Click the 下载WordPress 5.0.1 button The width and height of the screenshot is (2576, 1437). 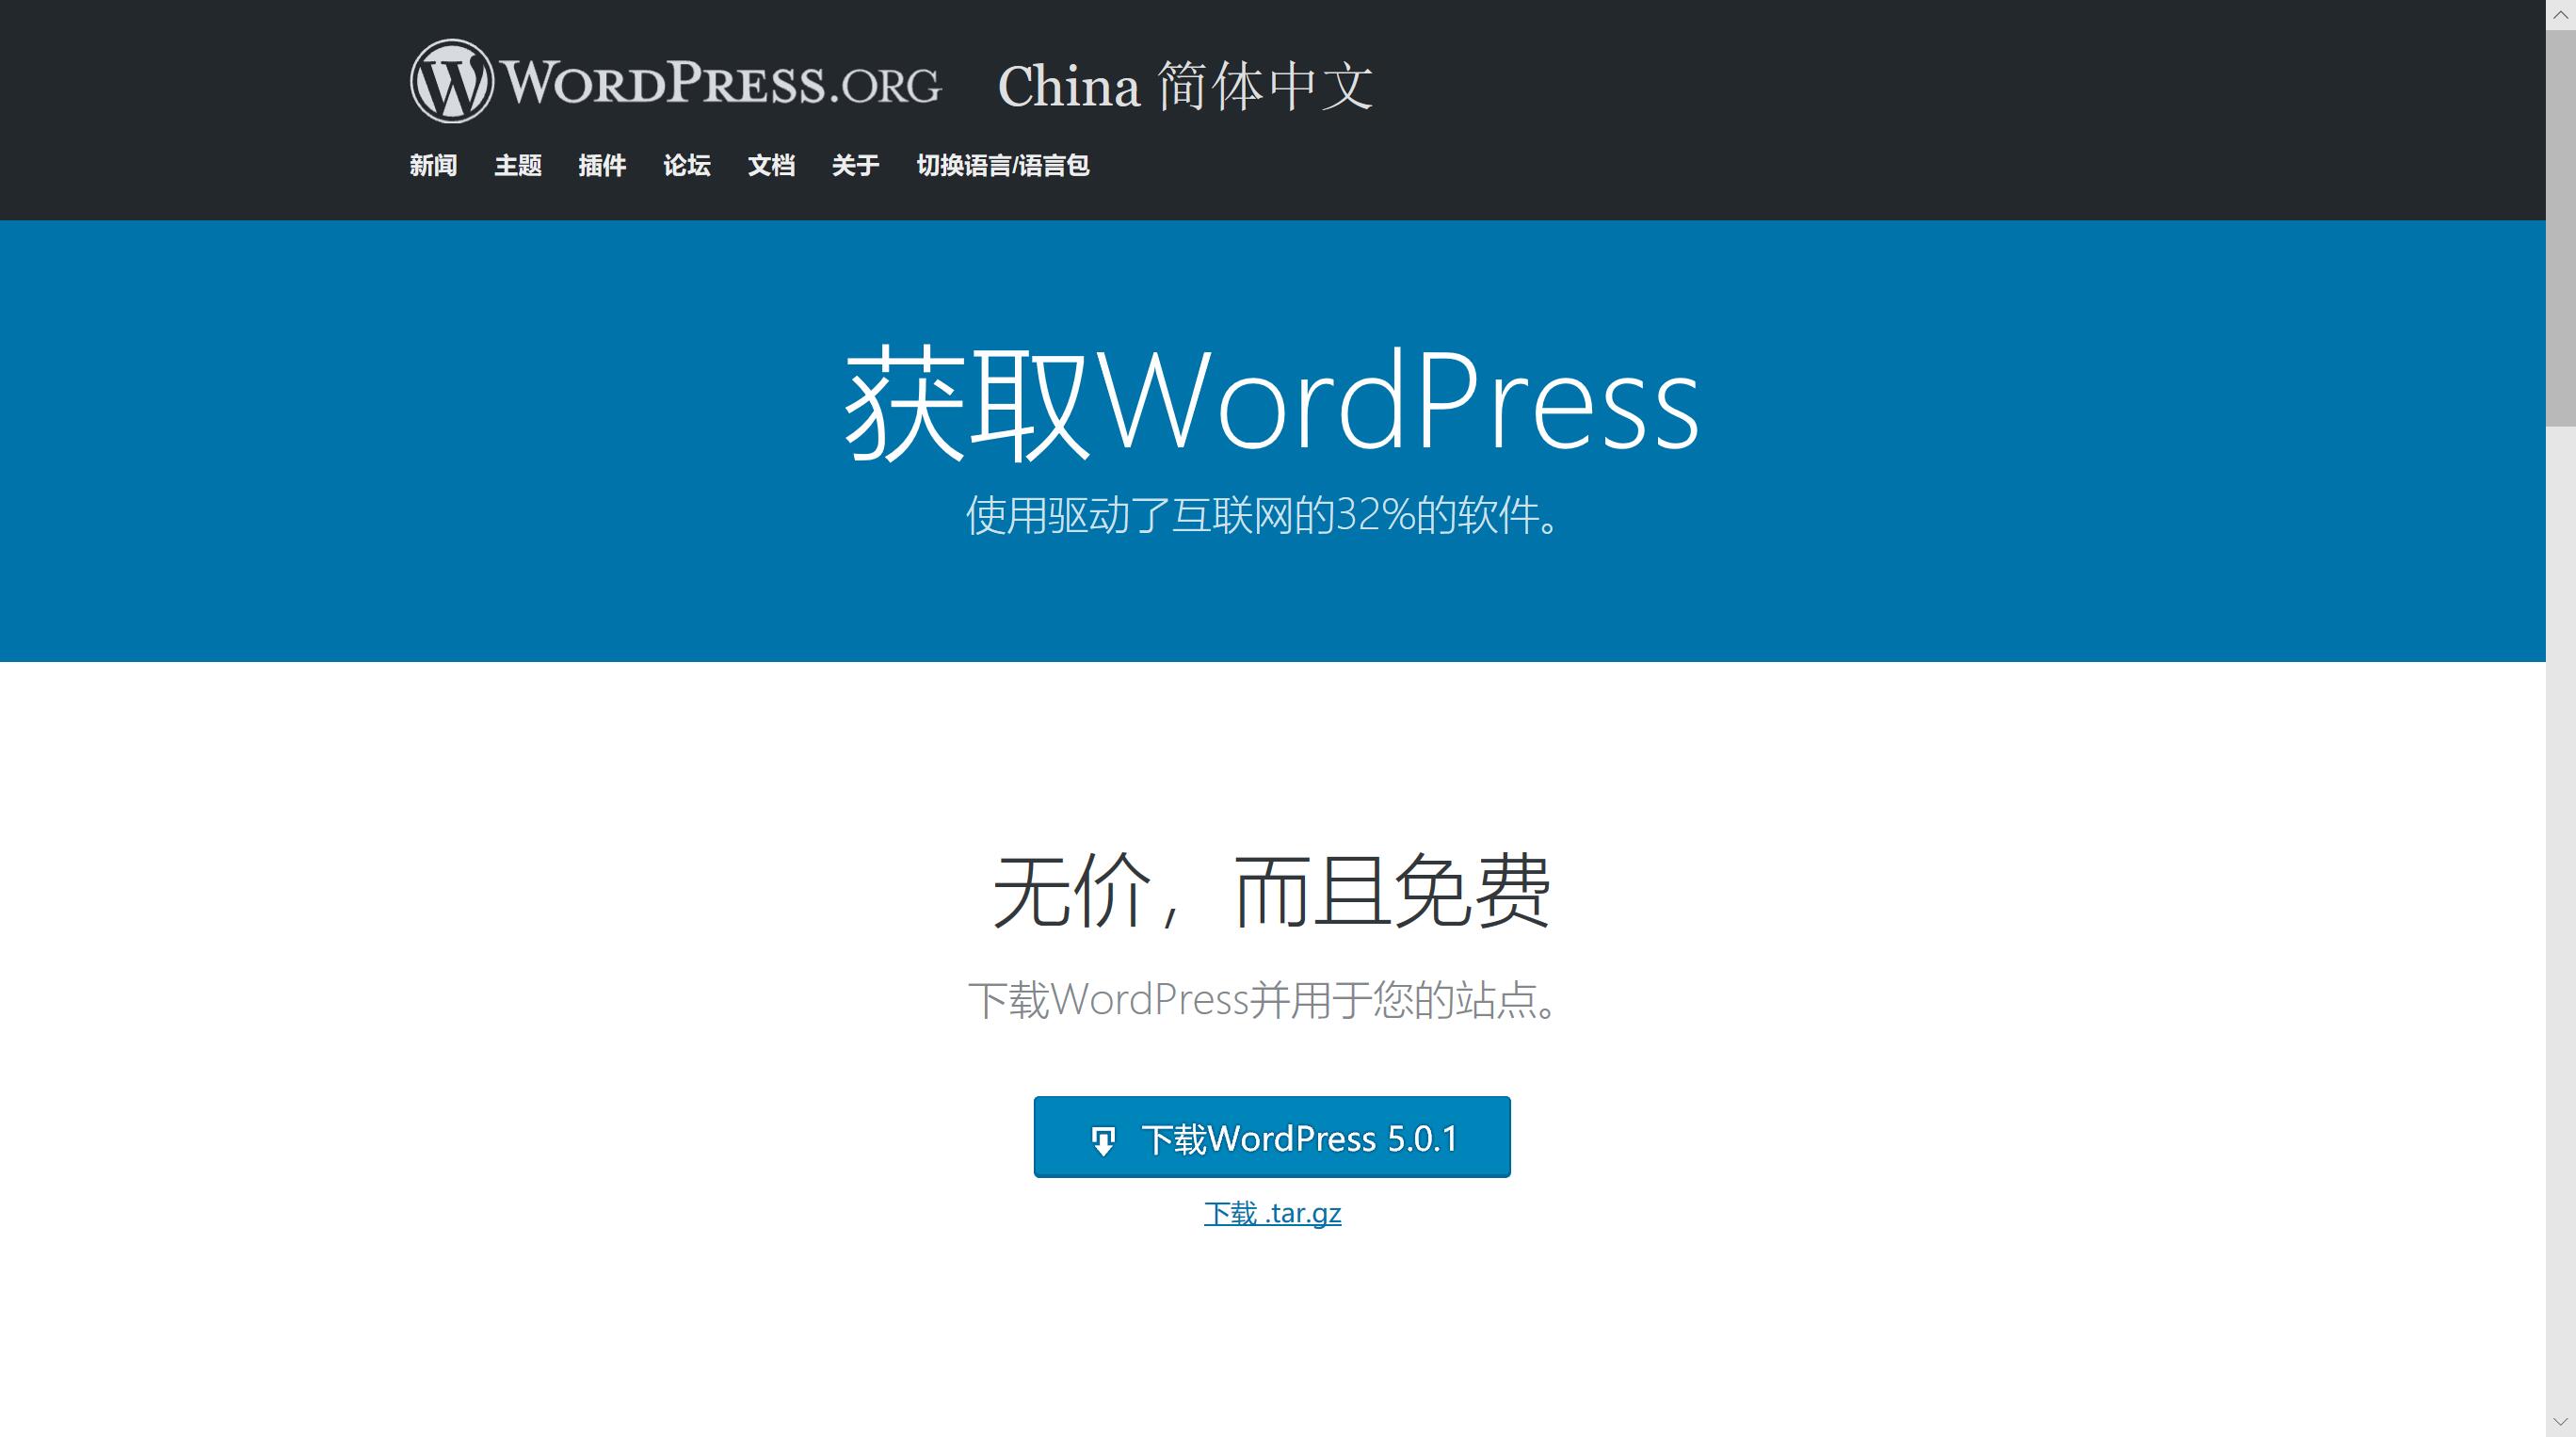1272,1137
